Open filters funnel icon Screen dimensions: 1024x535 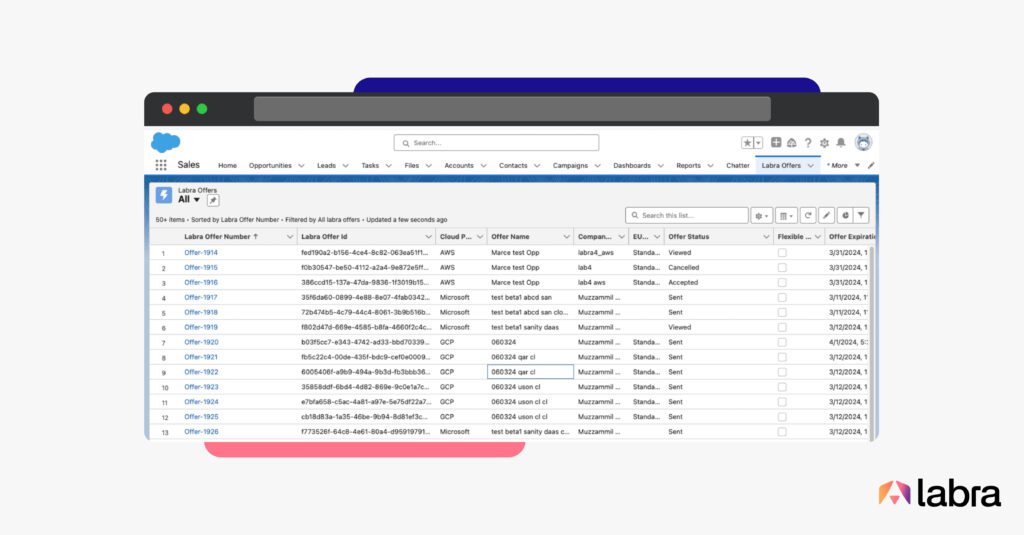(x=861, y=215)
